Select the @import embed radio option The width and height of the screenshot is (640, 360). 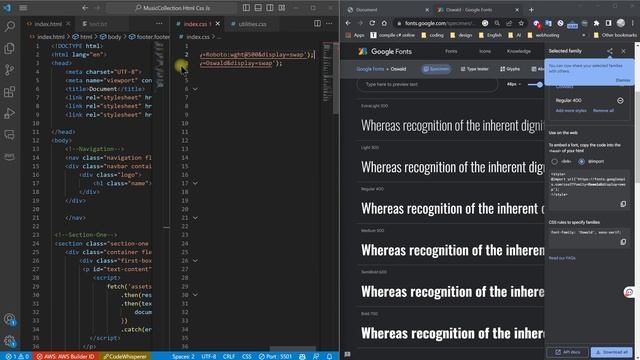tap(582, 162)
